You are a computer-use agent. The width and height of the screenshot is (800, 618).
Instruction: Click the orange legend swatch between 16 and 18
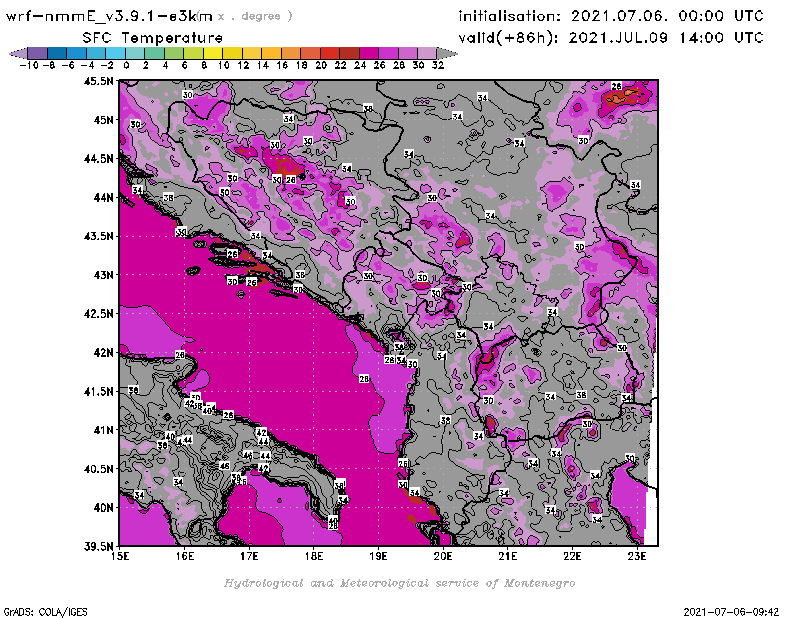[x=291, y=53]
